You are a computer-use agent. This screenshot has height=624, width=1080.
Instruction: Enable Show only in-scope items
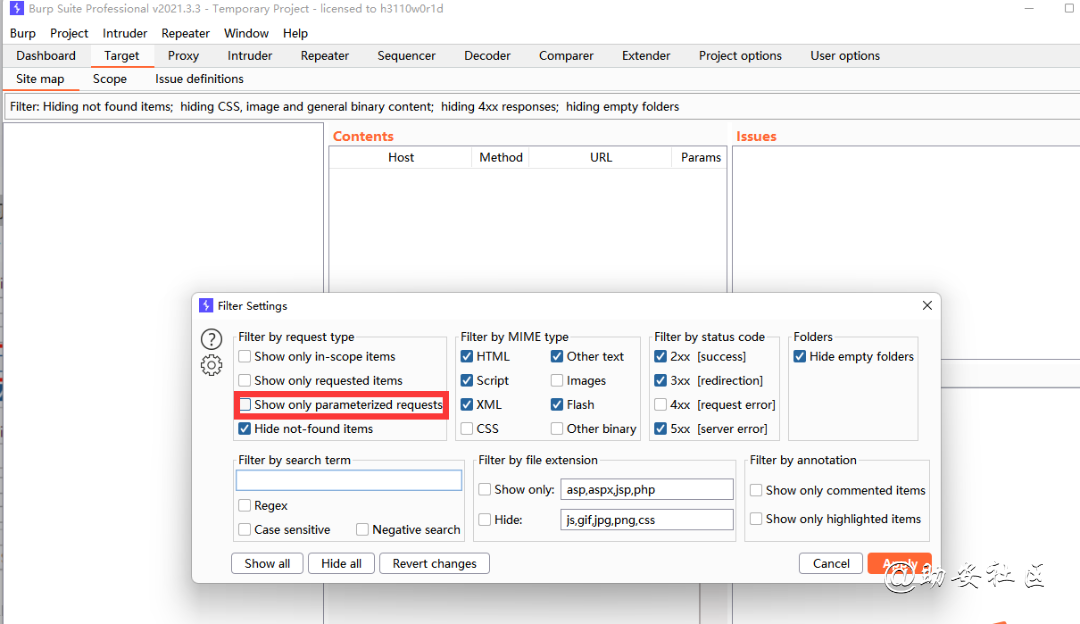[x=245, y=356]
